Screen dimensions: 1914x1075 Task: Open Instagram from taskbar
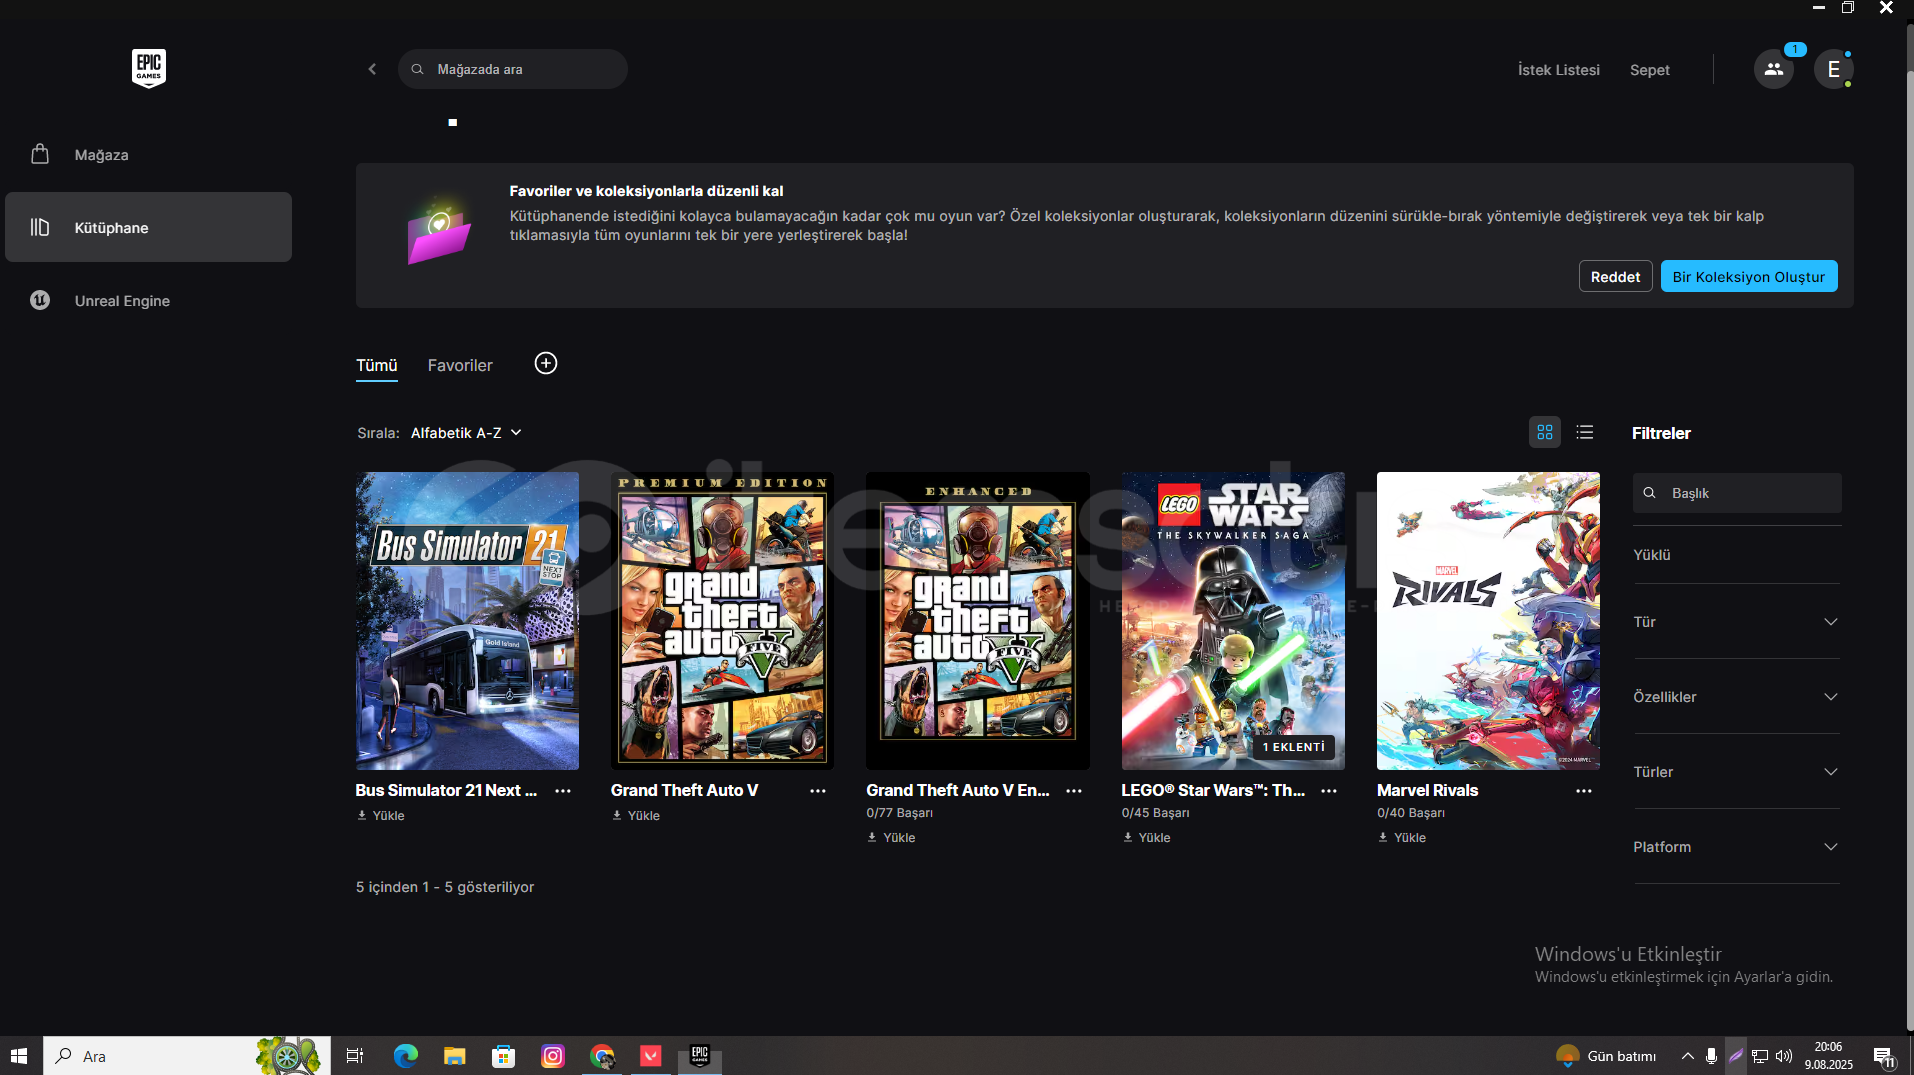tap(553, 1056)
